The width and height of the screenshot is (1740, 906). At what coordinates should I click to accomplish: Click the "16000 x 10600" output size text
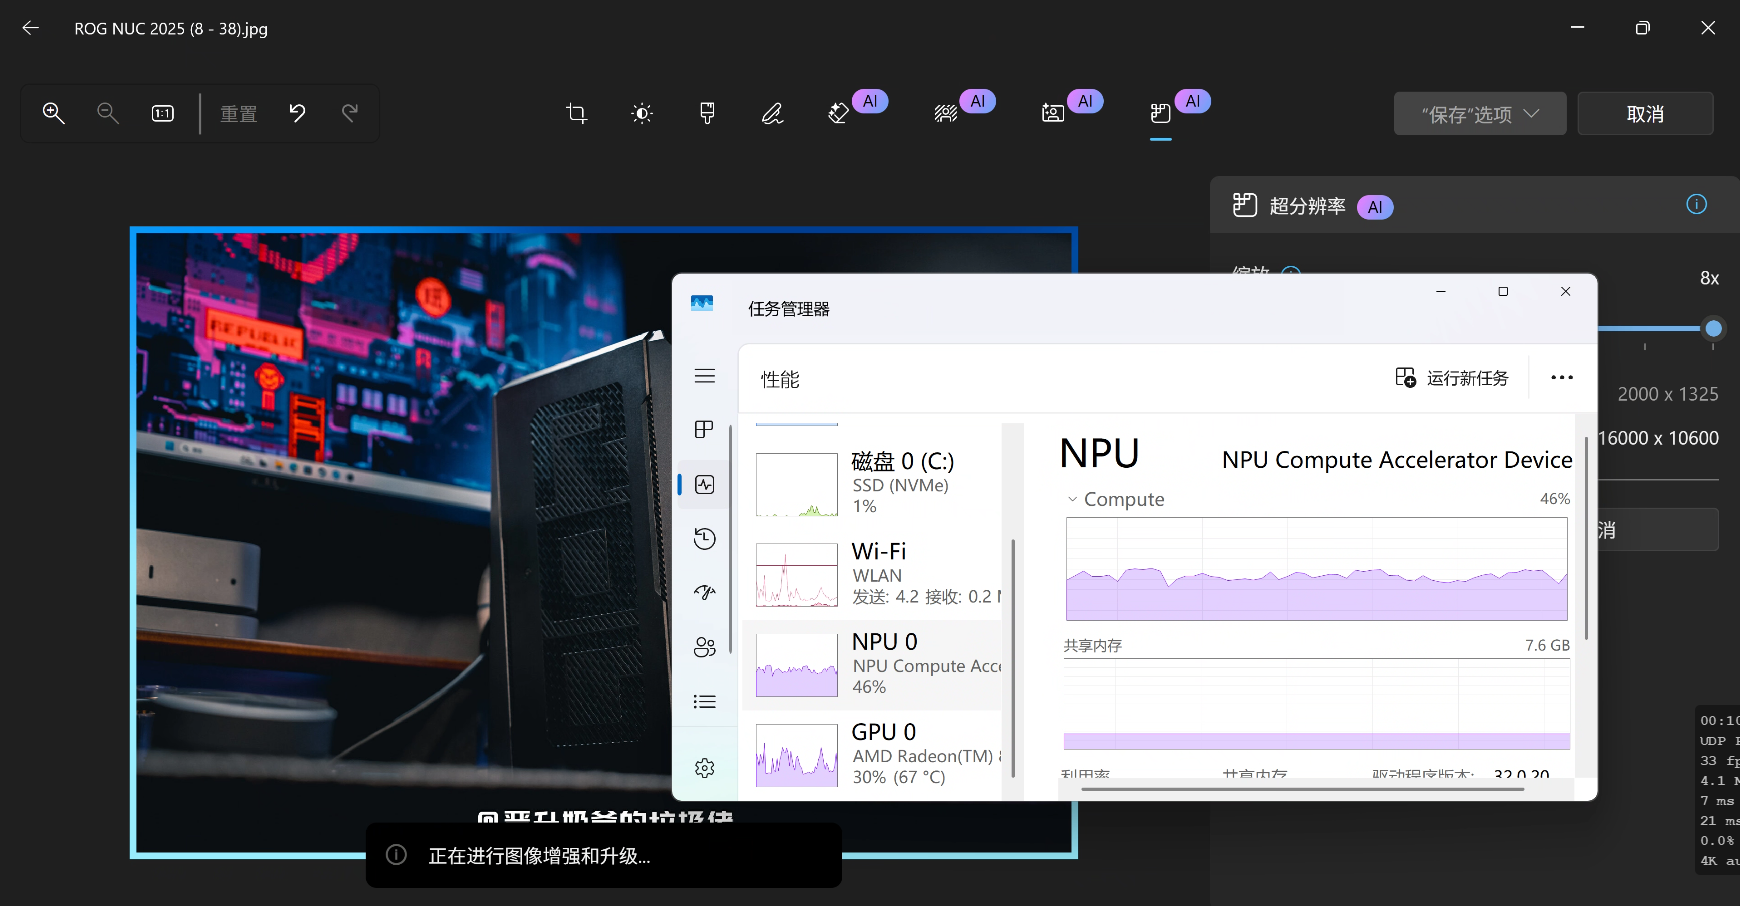coord(1659,438)
